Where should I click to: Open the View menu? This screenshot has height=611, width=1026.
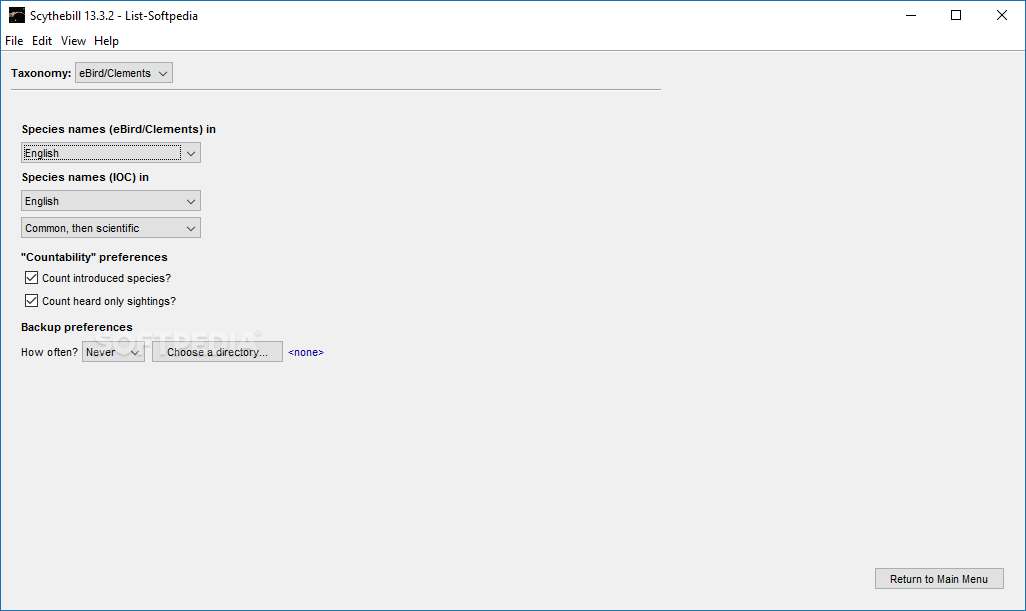(73, 41)
